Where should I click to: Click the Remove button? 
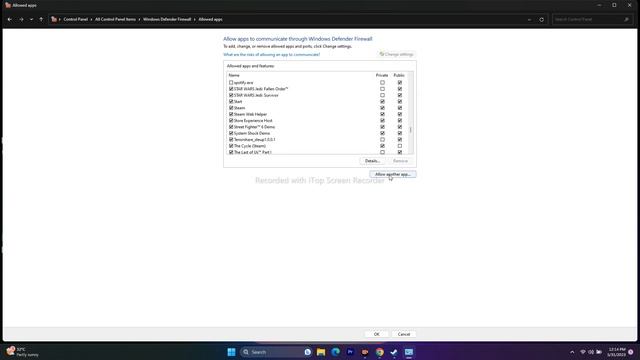coord(400,161)
